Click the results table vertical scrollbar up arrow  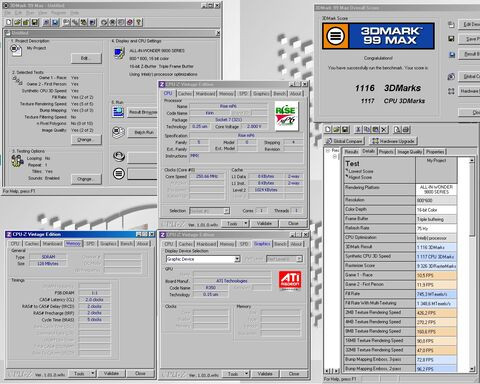click(x=472, y=161)
